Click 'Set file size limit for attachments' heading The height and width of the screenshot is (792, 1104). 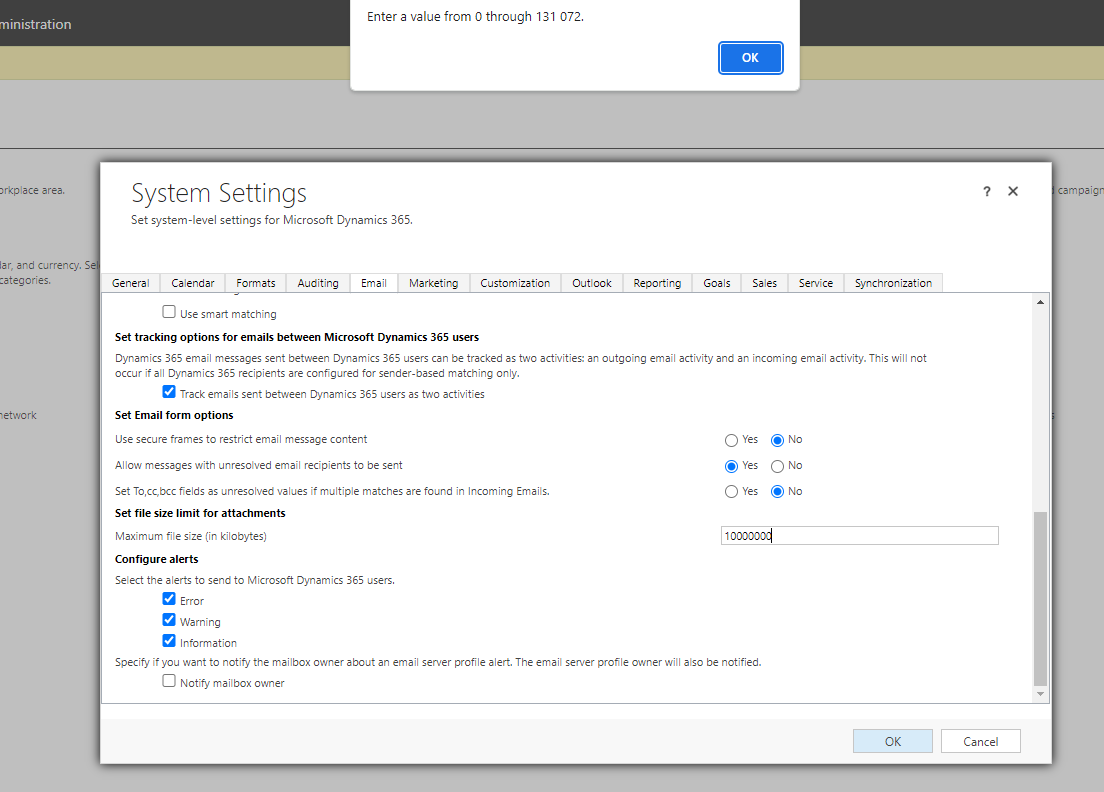coord(200,513)
